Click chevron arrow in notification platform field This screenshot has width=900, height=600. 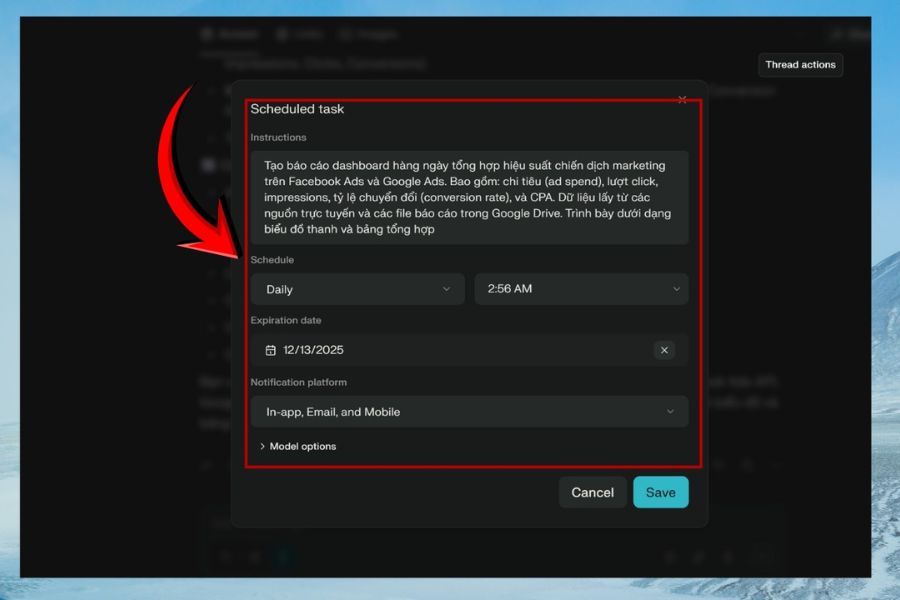(670, 412)
